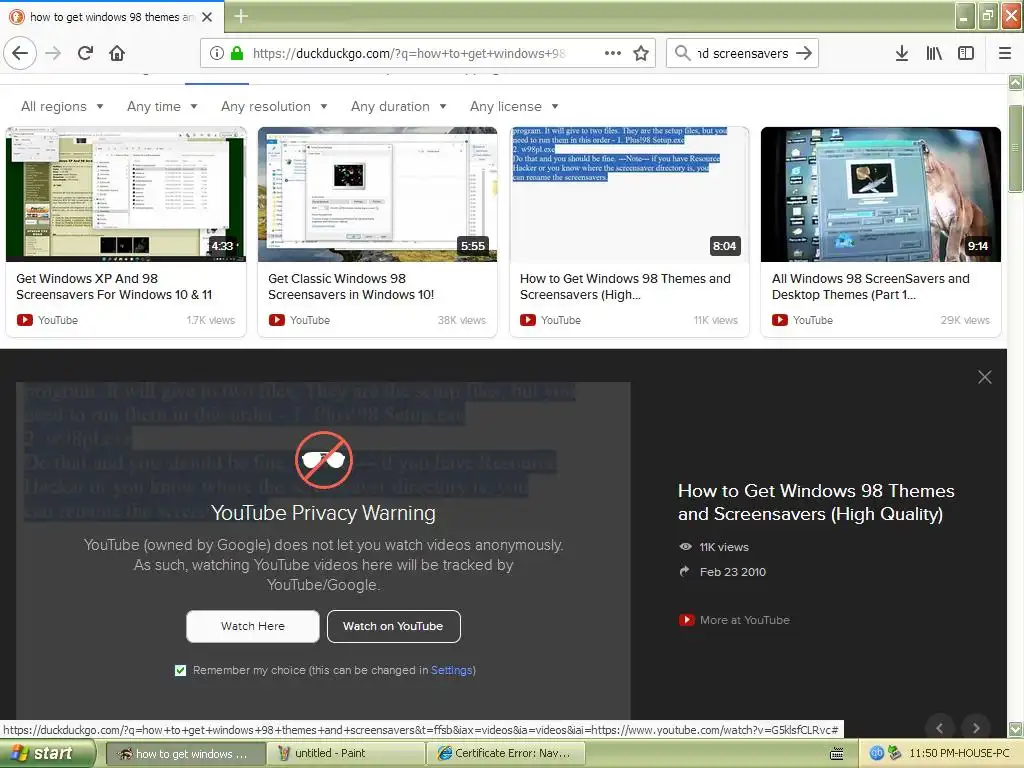Click the vertical scrollbar thumb
1024x768 pixels.
(x=1016, y=148)
